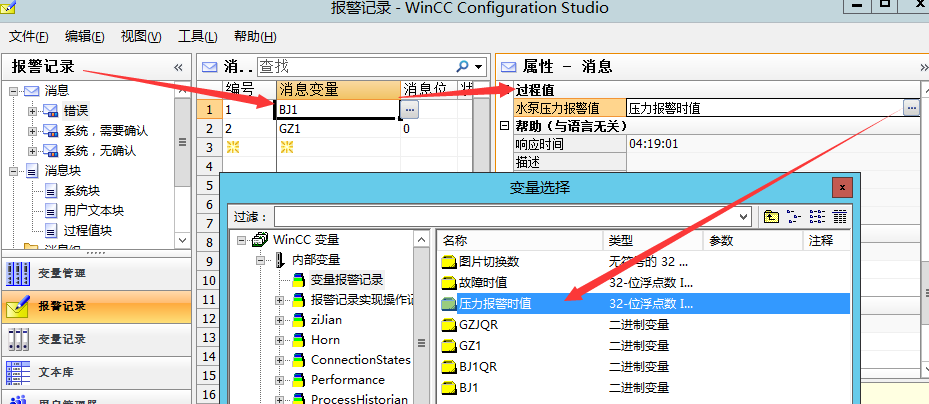Select the BJ1 message variable cell
The width and height of the screenshot is (929, 404).
(338, 110)
